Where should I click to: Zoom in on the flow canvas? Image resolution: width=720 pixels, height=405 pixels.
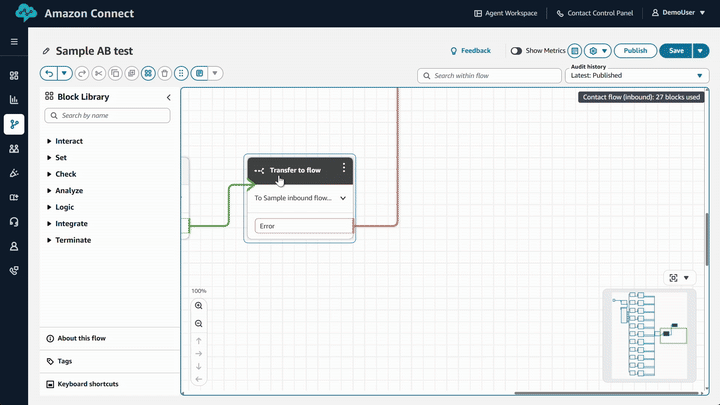coord(198,306)
